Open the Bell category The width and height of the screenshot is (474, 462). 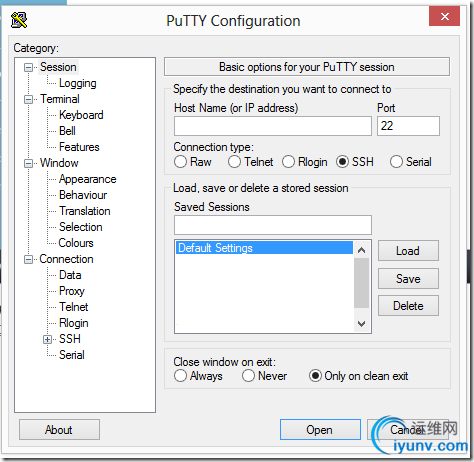coord(67,131)
